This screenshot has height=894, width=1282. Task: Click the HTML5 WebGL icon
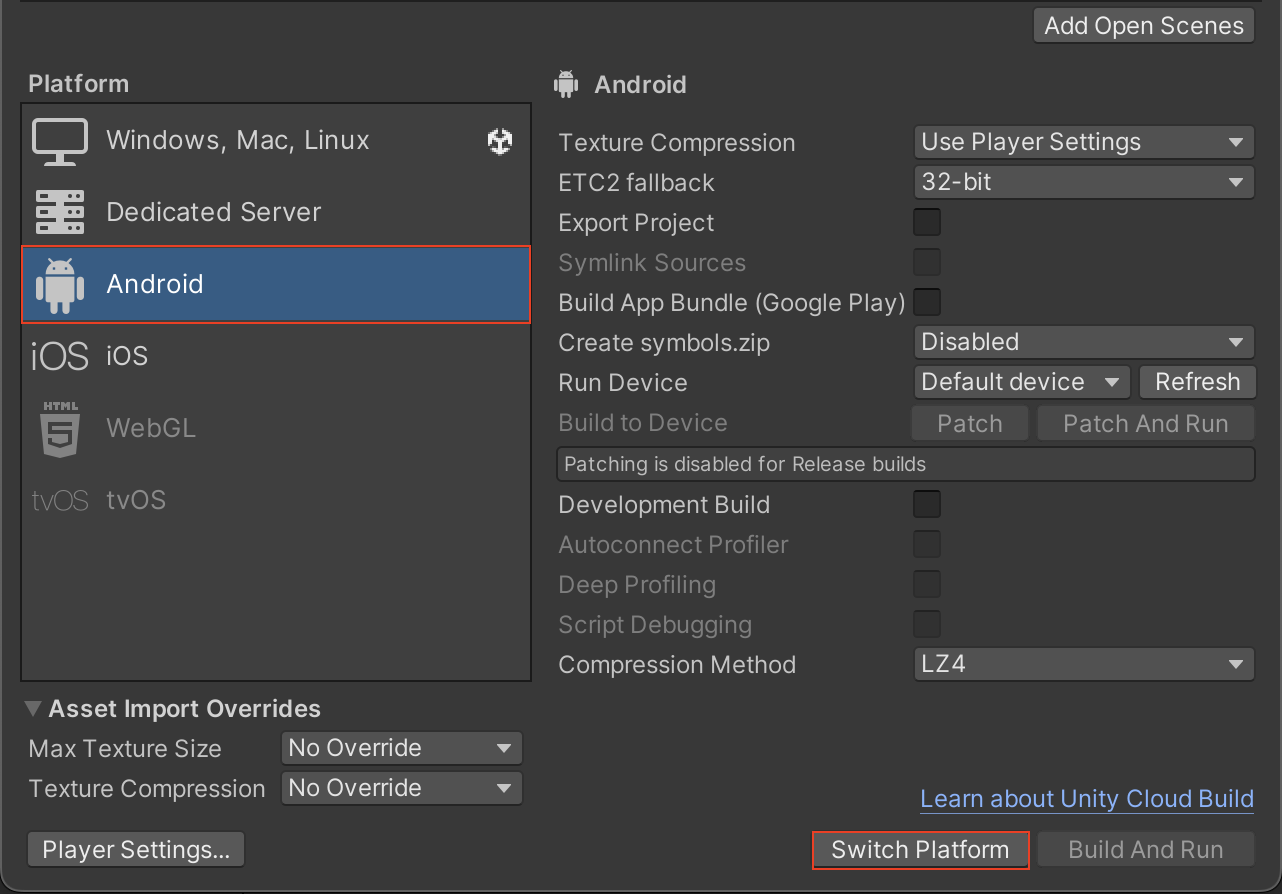coord(60,428)
